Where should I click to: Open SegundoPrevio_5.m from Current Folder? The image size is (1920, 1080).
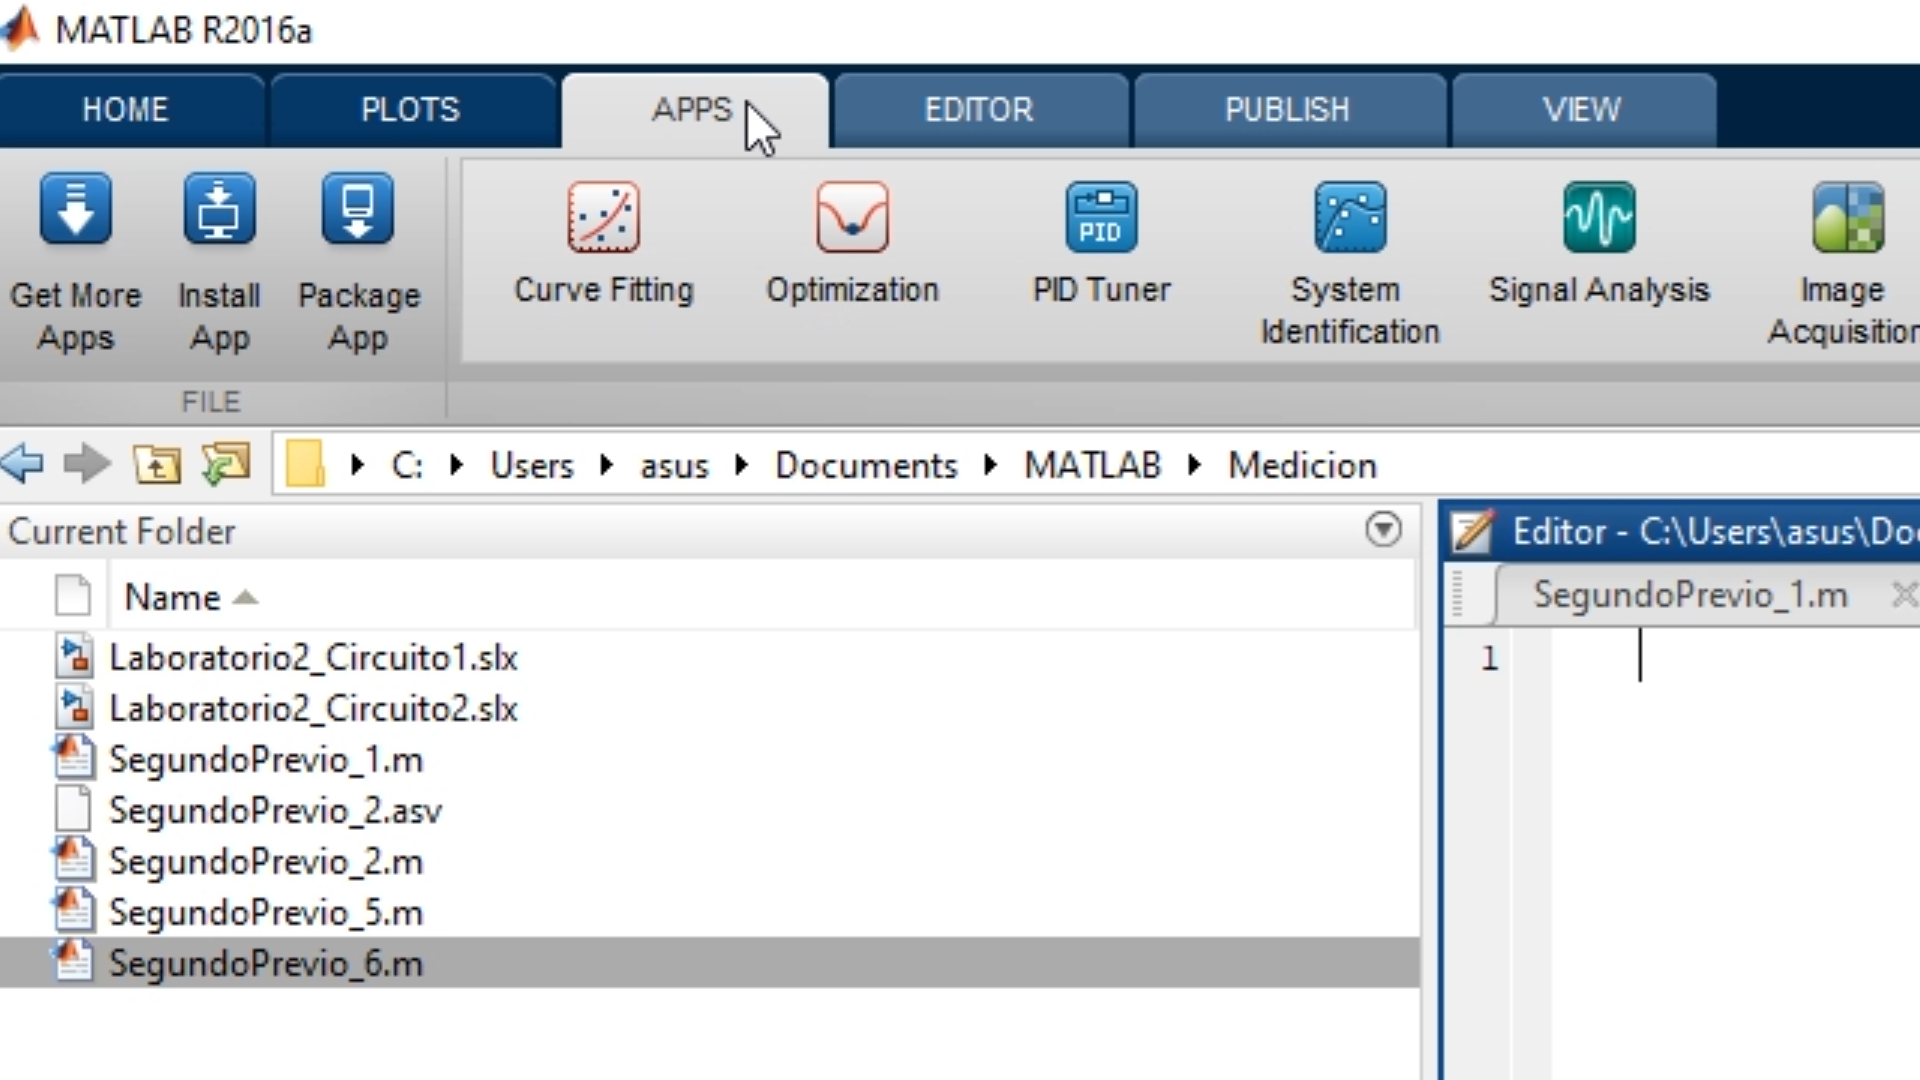coord(265,911)
